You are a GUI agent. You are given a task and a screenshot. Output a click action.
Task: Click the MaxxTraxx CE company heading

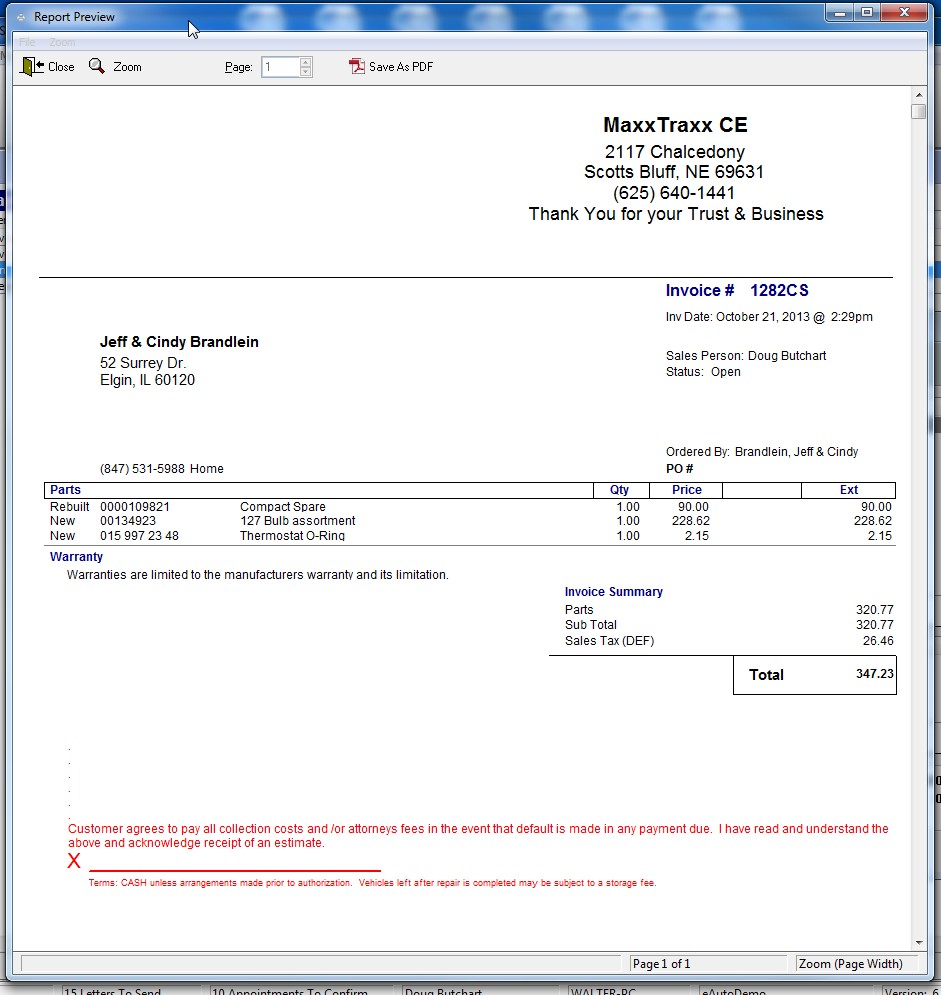point(675,125)
